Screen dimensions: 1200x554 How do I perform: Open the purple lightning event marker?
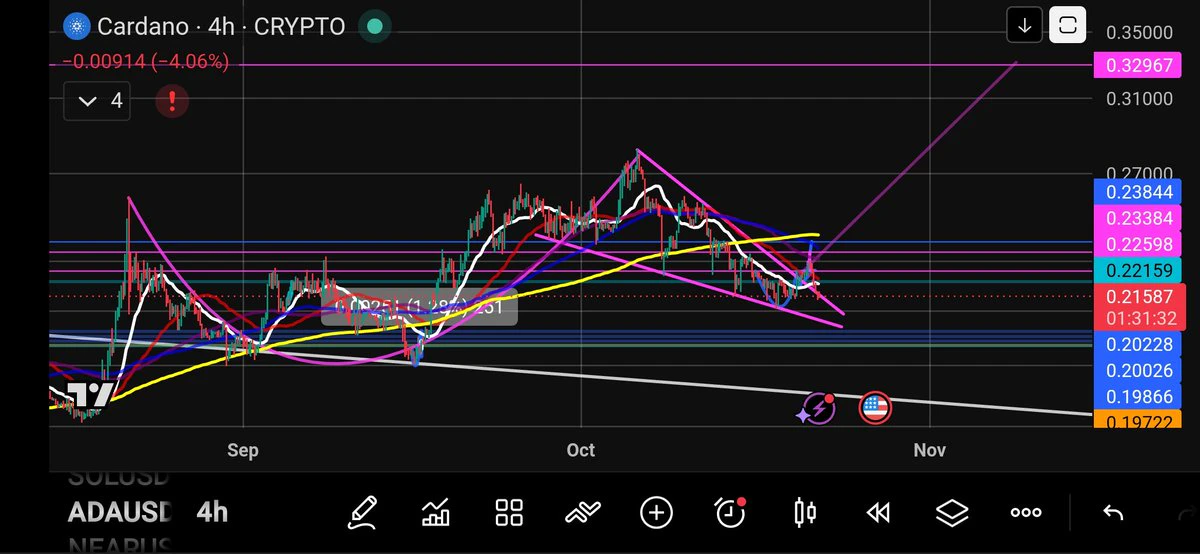point(817,407)
